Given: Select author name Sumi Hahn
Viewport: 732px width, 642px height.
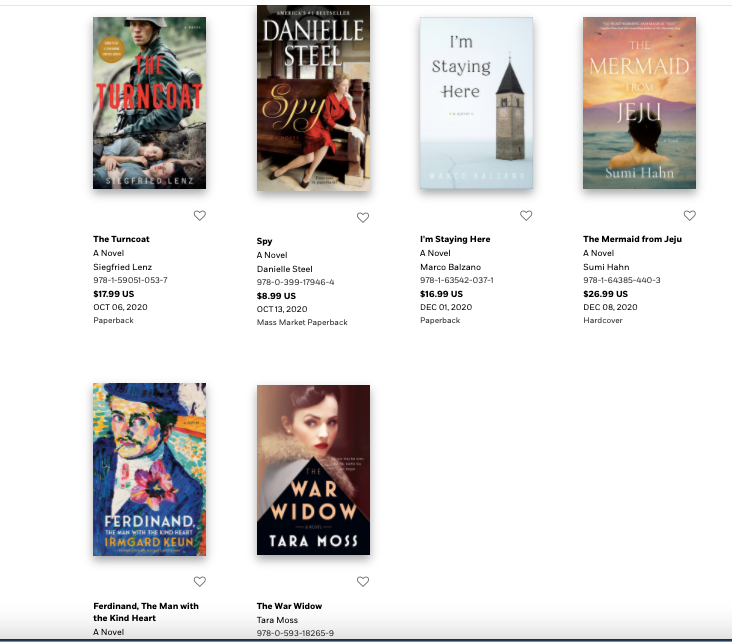Looking at the screenshot, I should (x=606, y=267).
